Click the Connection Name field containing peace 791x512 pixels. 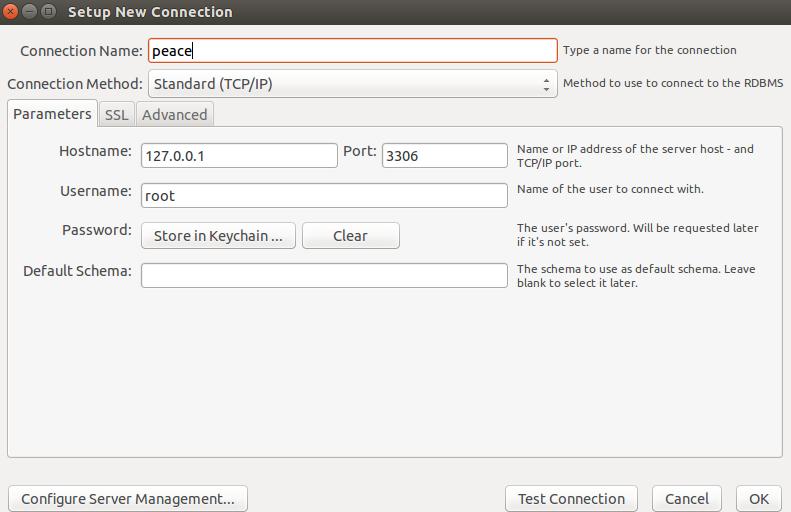(353, 51)
